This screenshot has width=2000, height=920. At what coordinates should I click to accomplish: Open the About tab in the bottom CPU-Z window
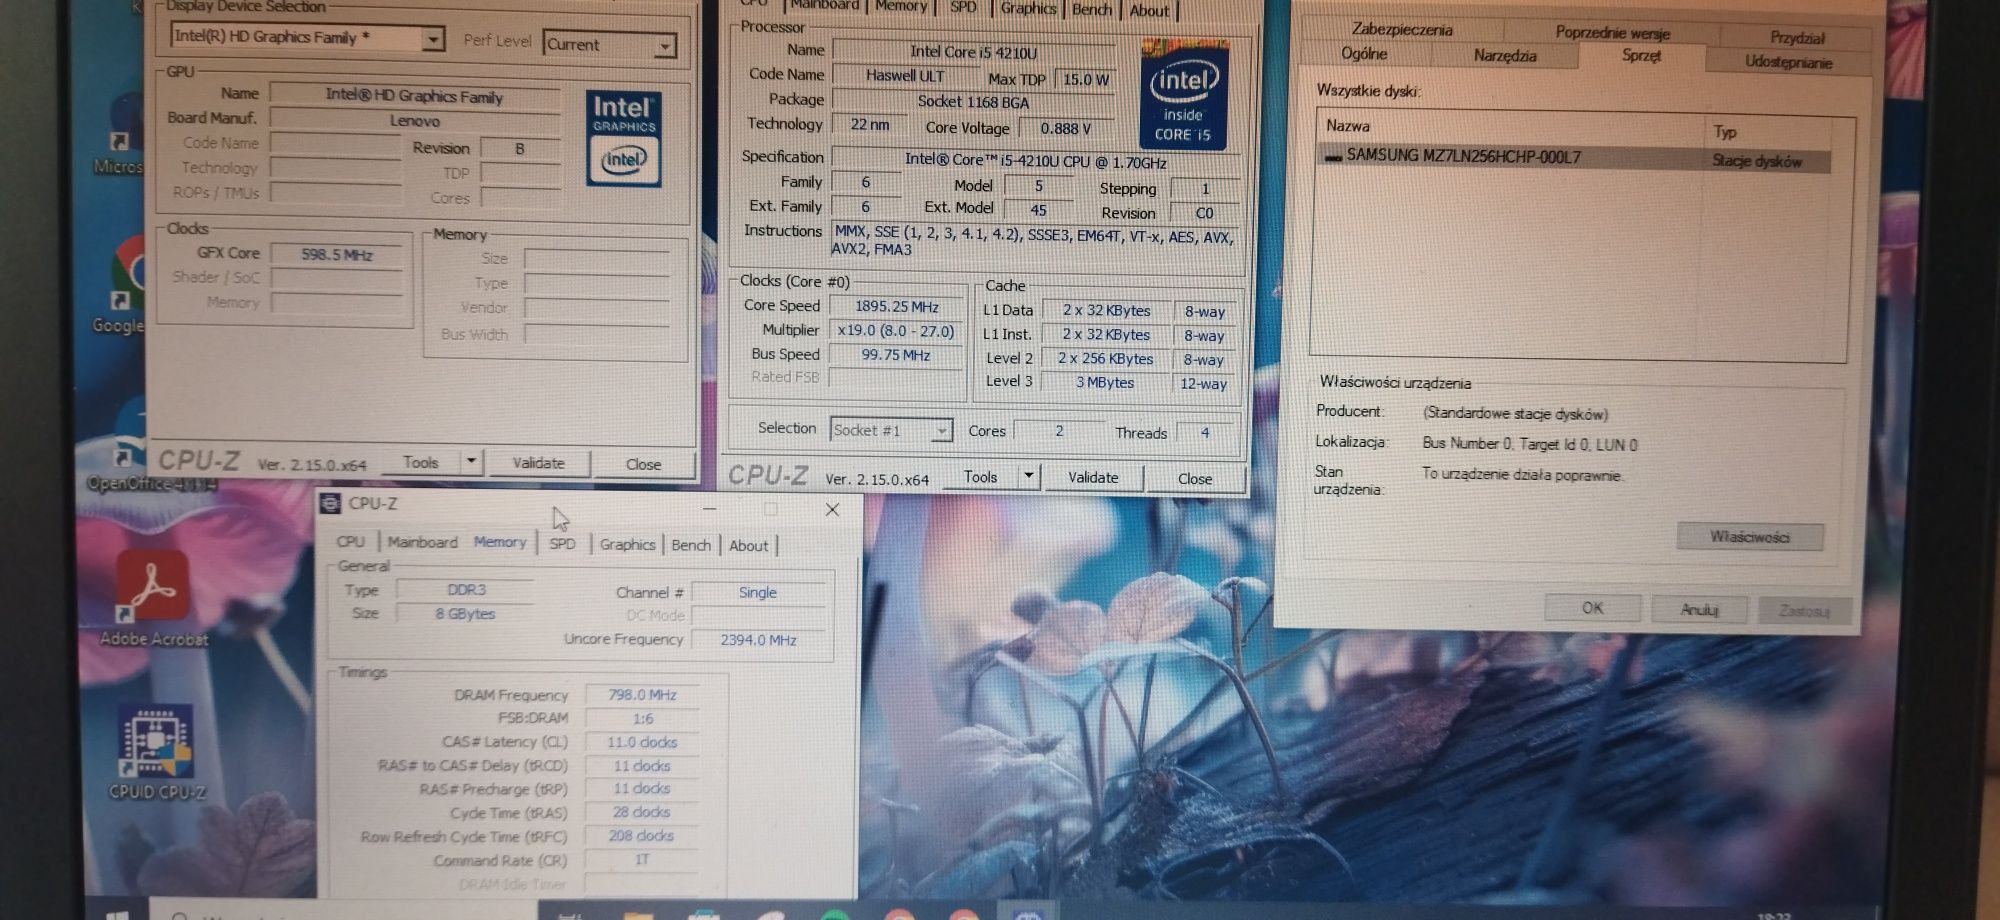tap(749, 546)
